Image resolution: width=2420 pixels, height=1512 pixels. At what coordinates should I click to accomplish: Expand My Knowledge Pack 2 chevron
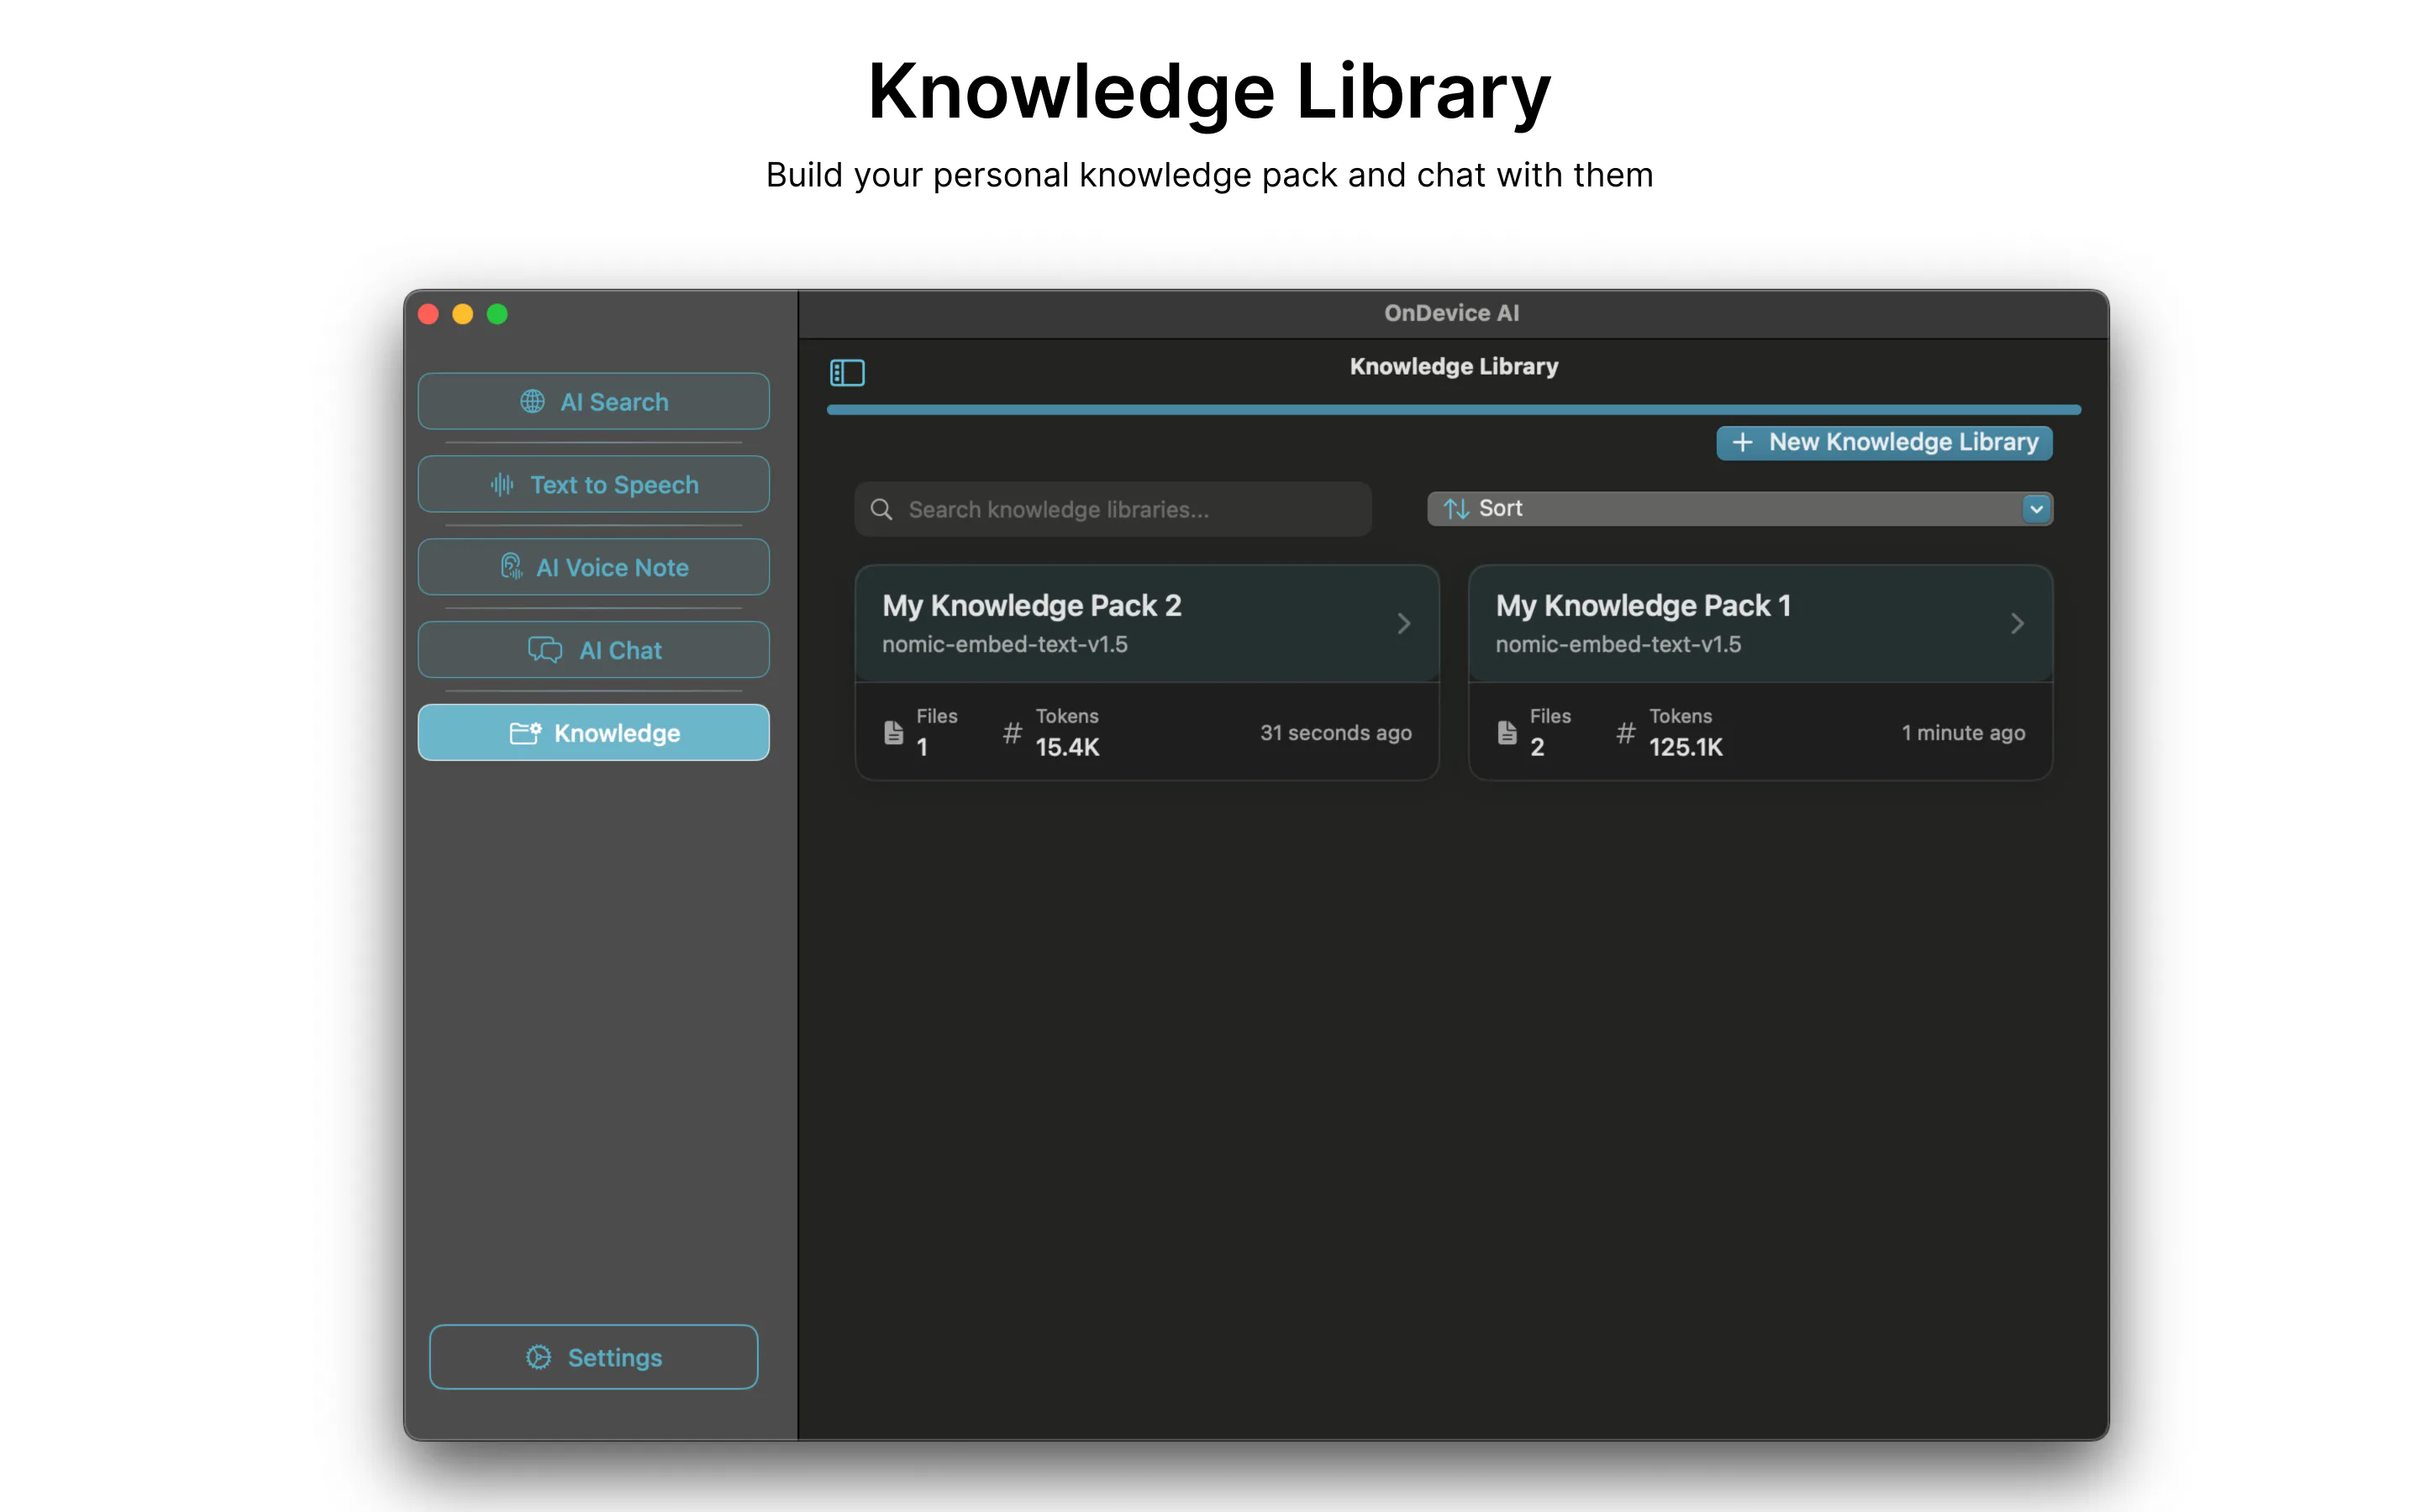[x=1404, y=624]
